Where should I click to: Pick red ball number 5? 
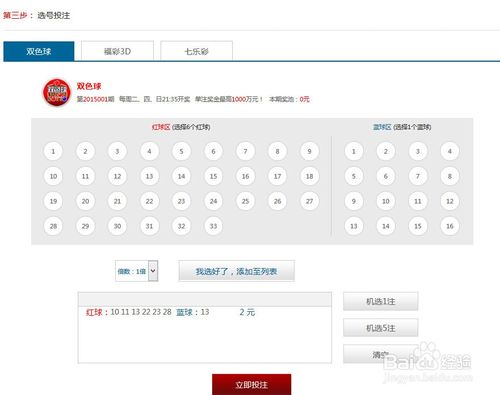click(x=181, y=151)
